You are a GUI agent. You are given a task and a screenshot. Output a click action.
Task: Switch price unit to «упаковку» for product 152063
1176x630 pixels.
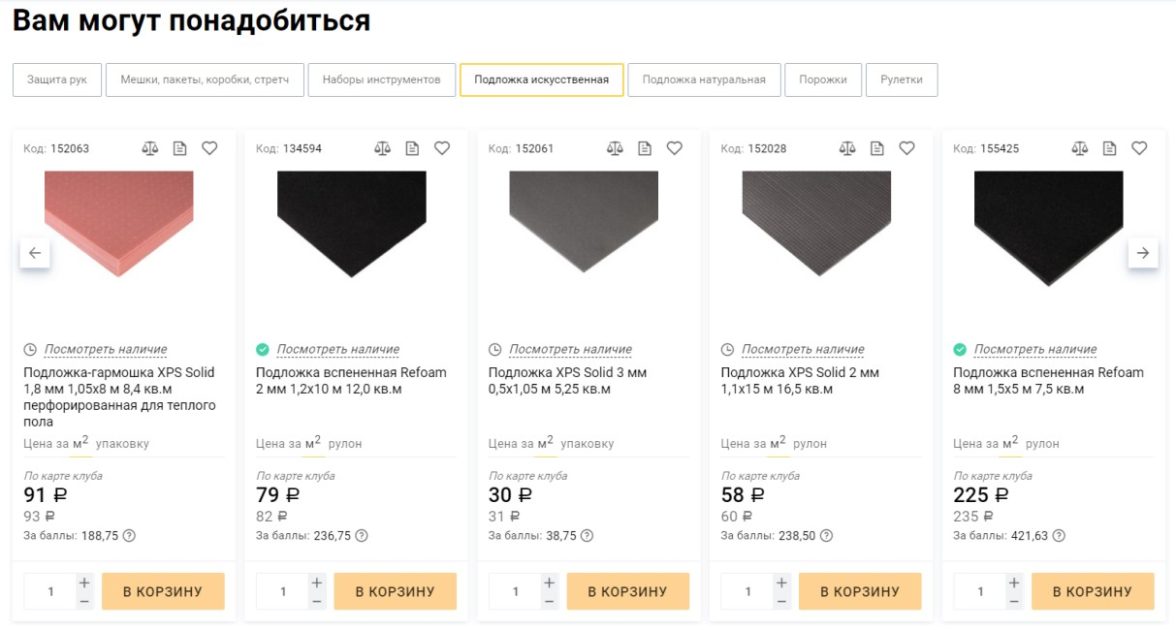(x=122, y=444)
